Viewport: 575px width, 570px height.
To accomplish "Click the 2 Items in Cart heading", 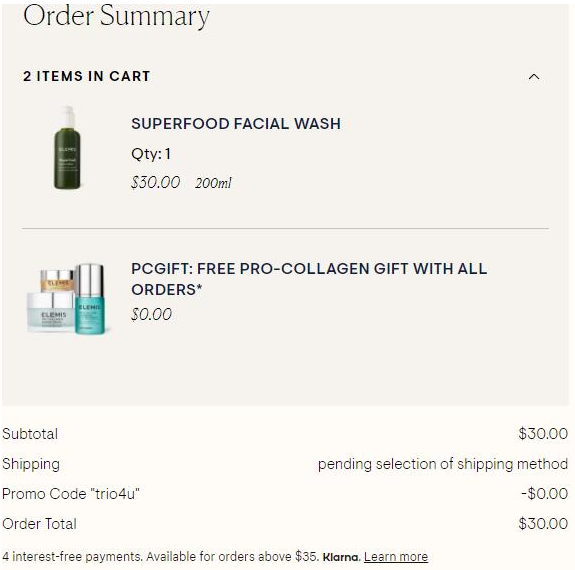I will 87,76.
